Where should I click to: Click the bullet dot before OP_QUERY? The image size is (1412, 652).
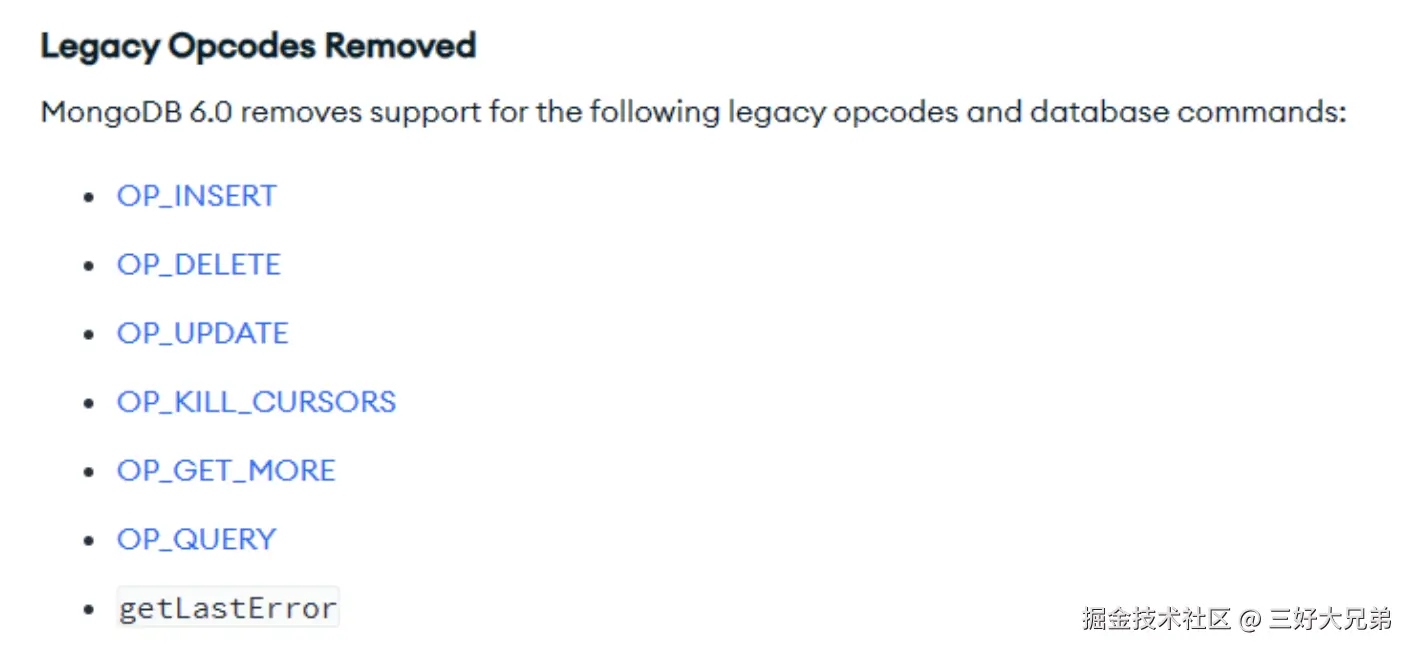pos(91,541)
